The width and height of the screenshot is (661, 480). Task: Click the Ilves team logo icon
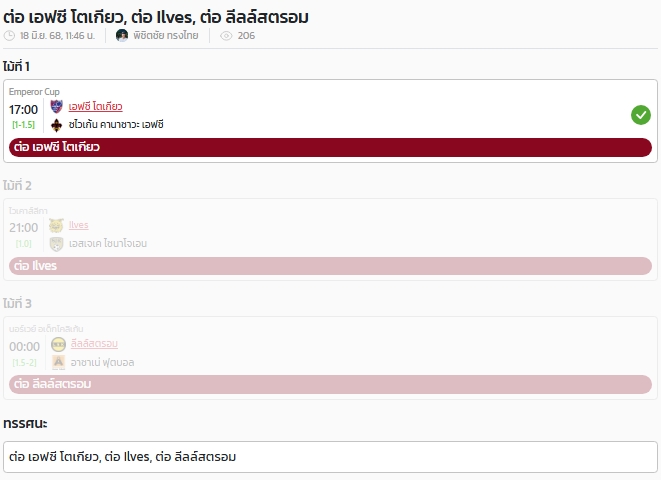coord(56,225)
